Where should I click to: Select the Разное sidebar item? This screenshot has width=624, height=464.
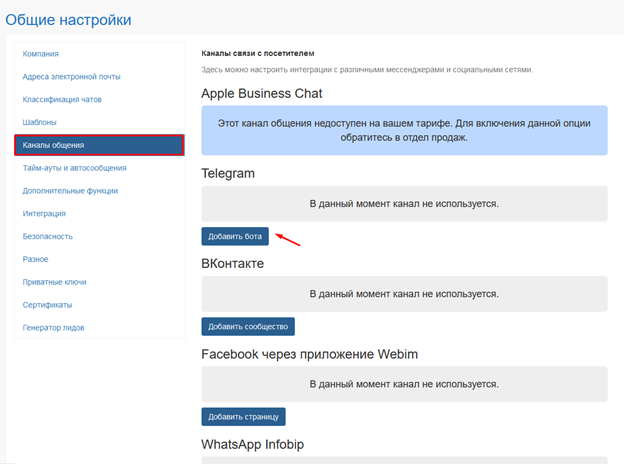coord(35,259)
